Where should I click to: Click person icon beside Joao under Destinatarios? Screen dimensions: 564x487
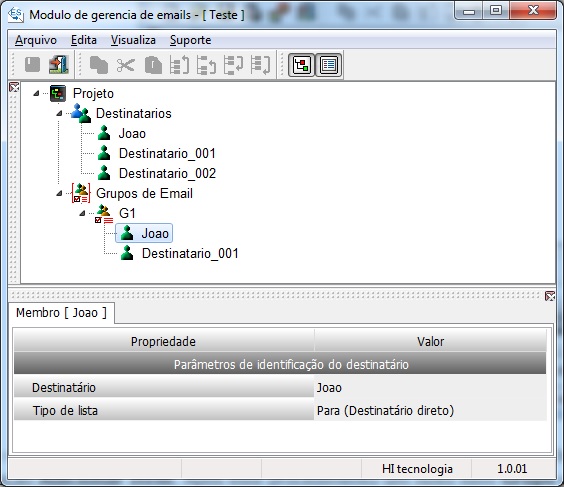pos(104,133)
